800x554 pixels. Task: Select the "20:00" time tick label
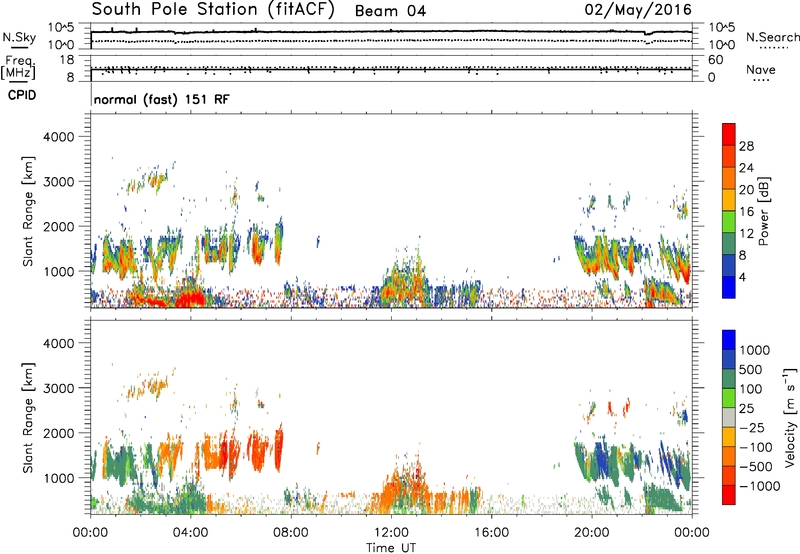tap(591, 533)
